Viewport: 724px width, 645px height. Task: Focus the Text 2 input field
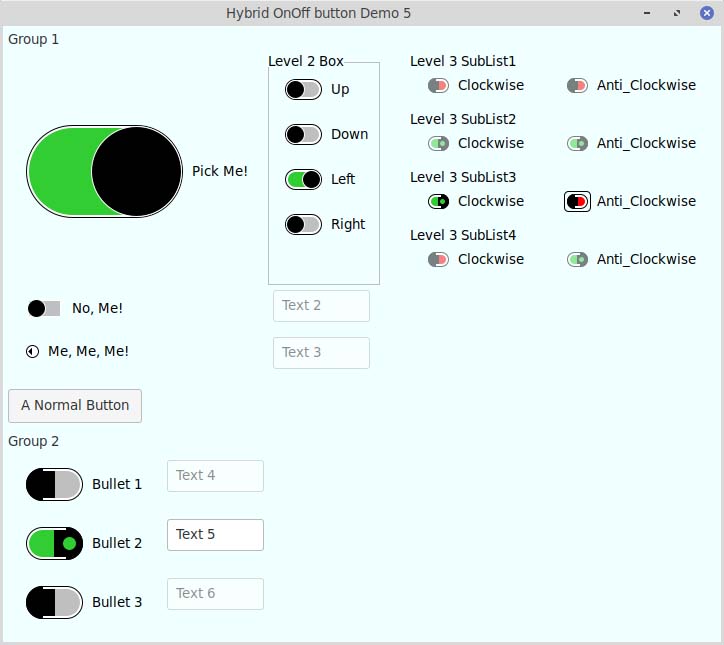click(321, 306)
